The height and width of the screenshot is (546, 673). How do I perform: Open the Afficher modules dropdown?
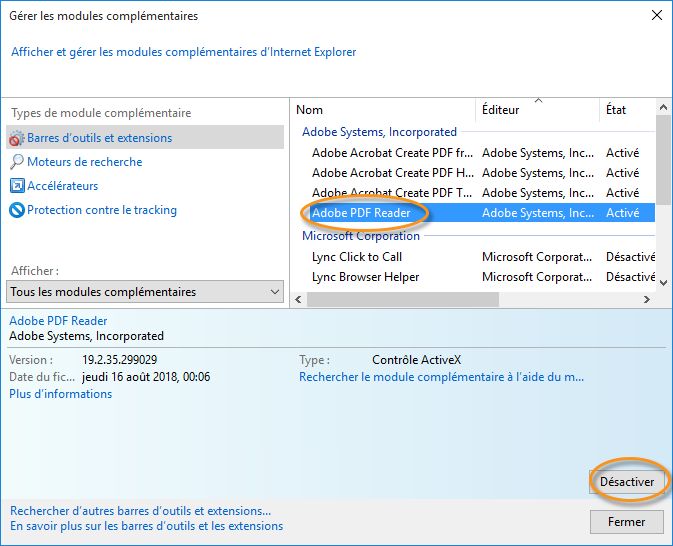(x=146, y=292)
